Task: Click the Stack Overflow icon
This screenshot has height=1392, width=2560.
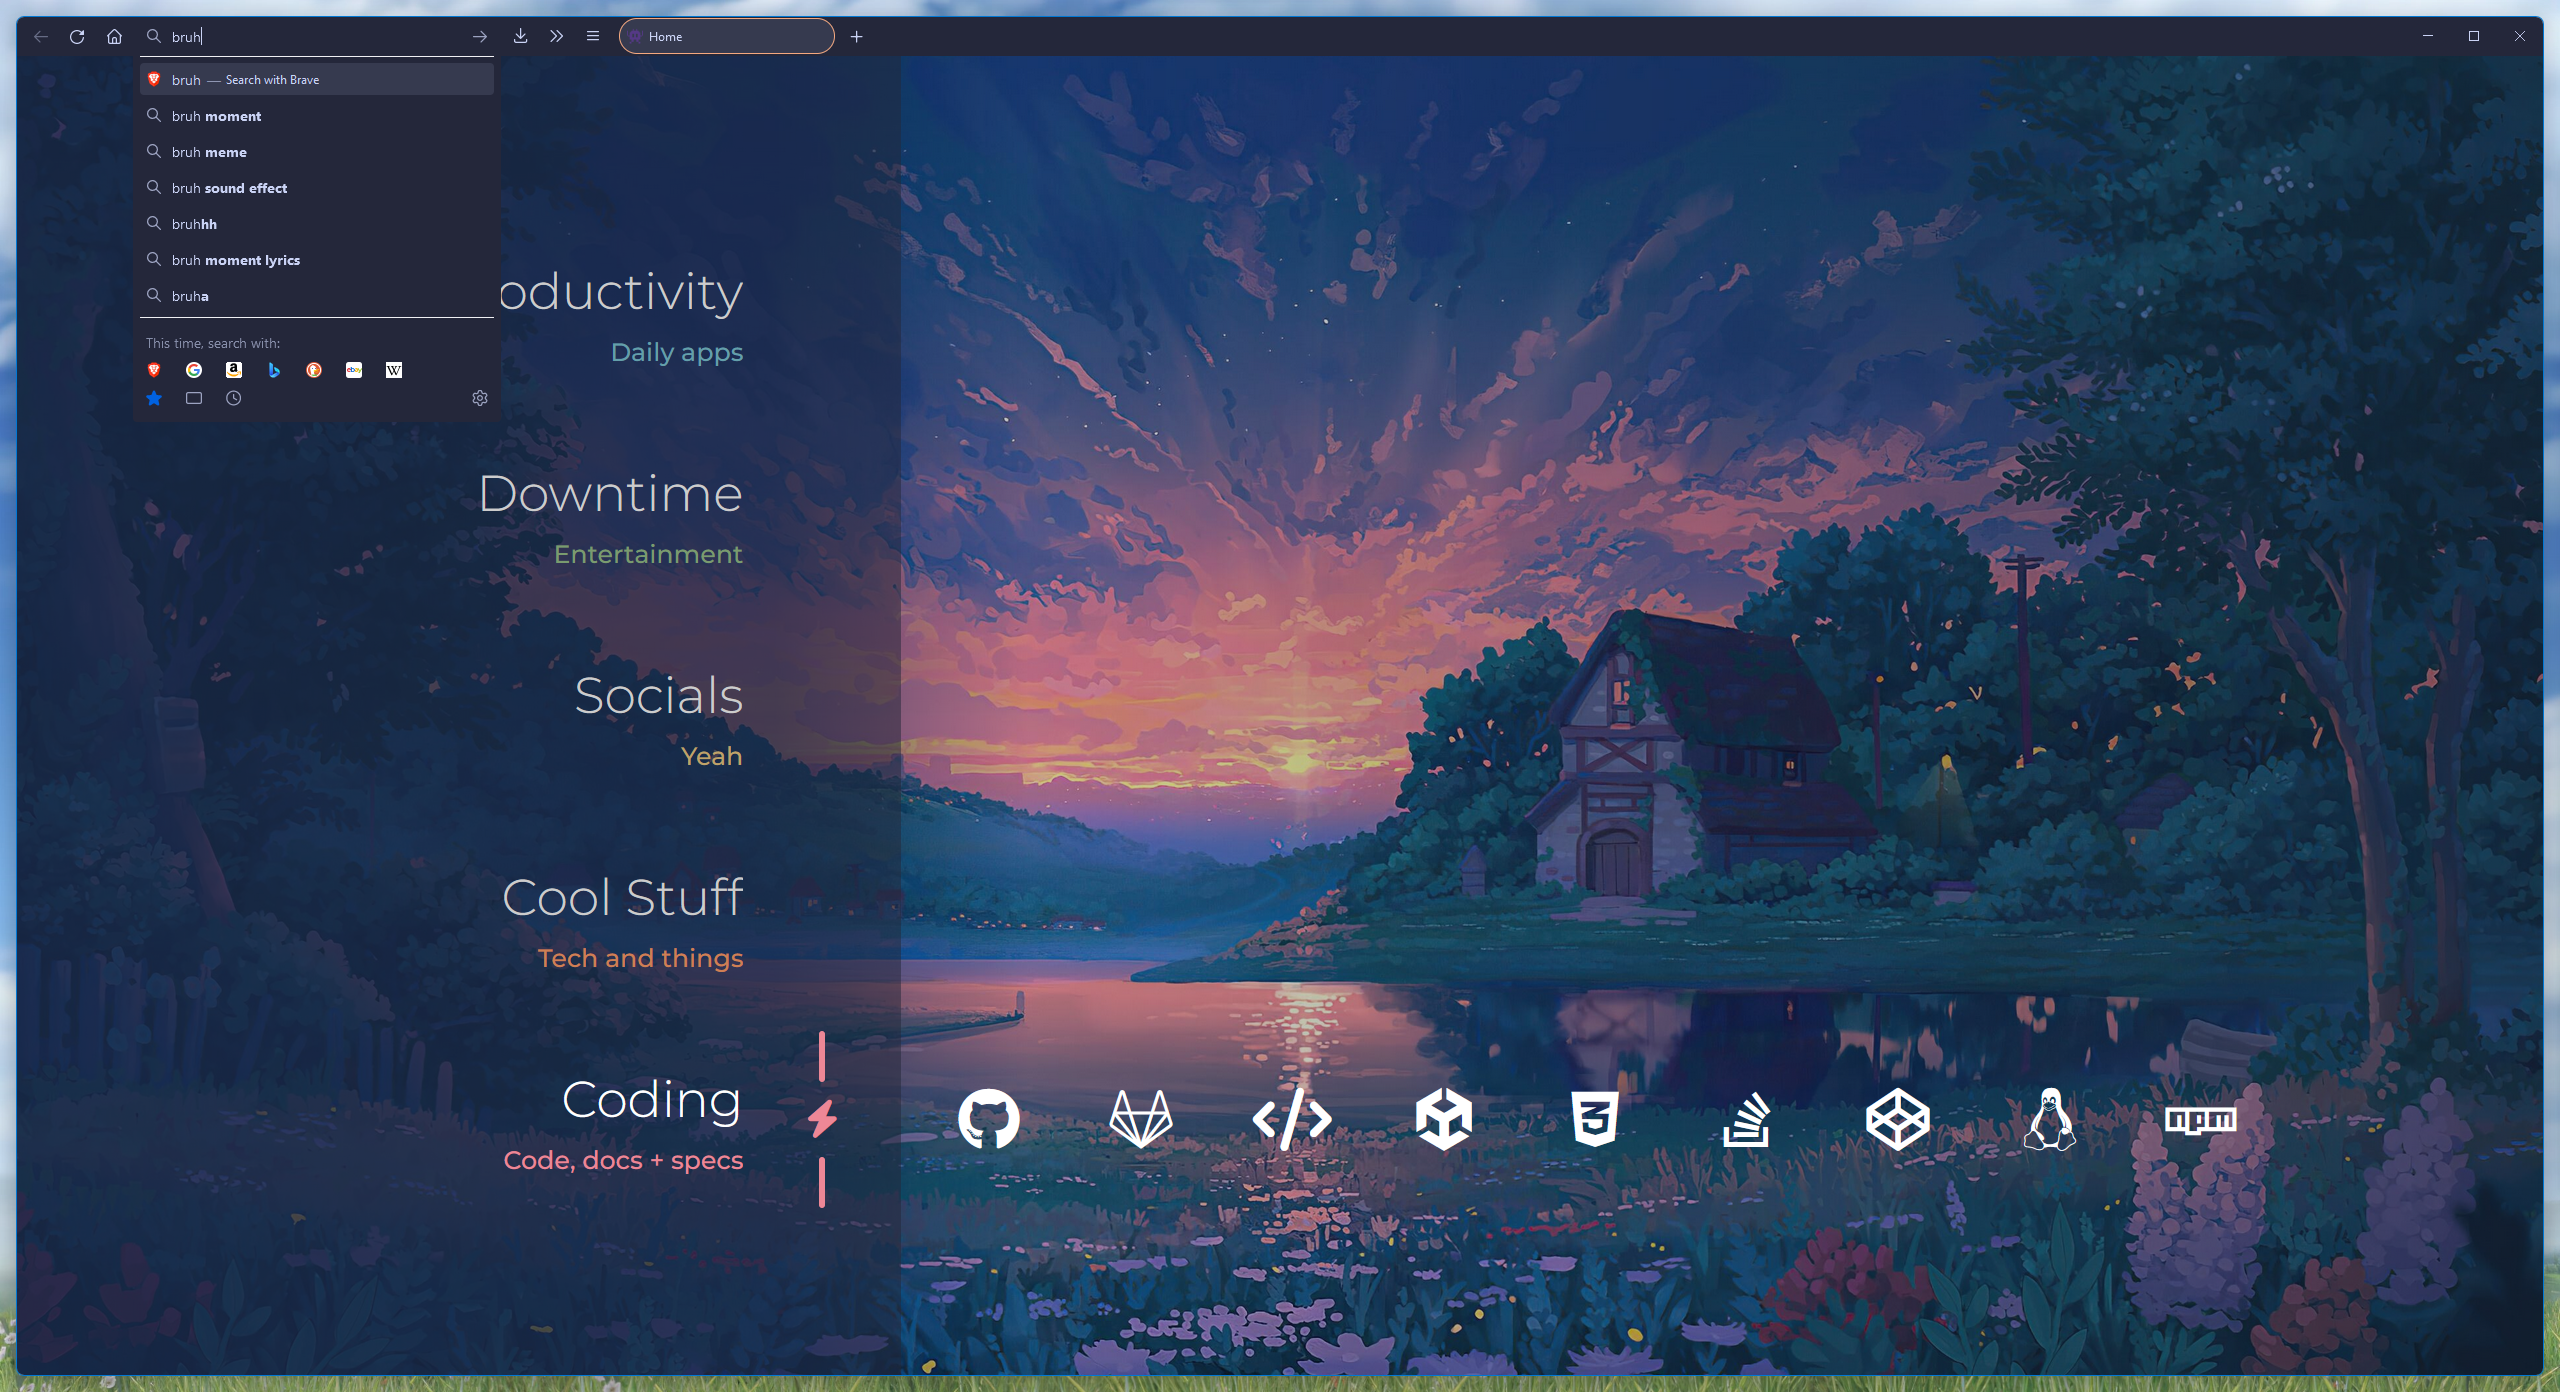Action: (1746, 1118)
